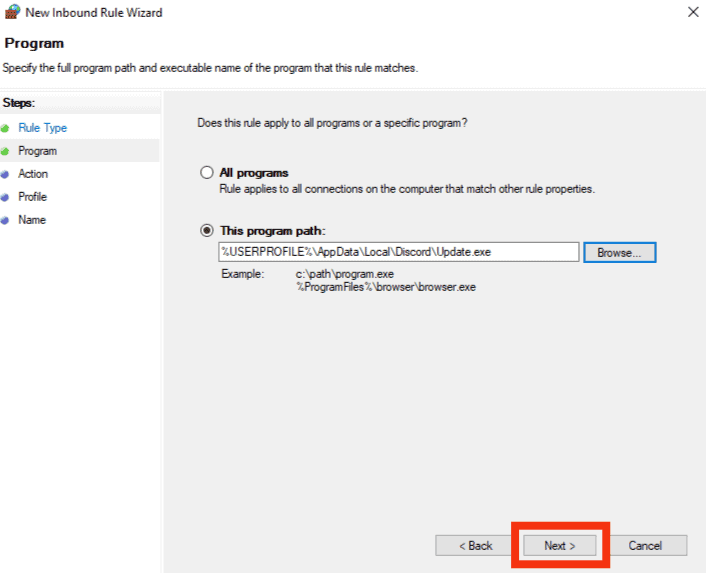Viewport: 706px width, 573px height.
Task: Go back with the Back button
Action: pos(475,546)
